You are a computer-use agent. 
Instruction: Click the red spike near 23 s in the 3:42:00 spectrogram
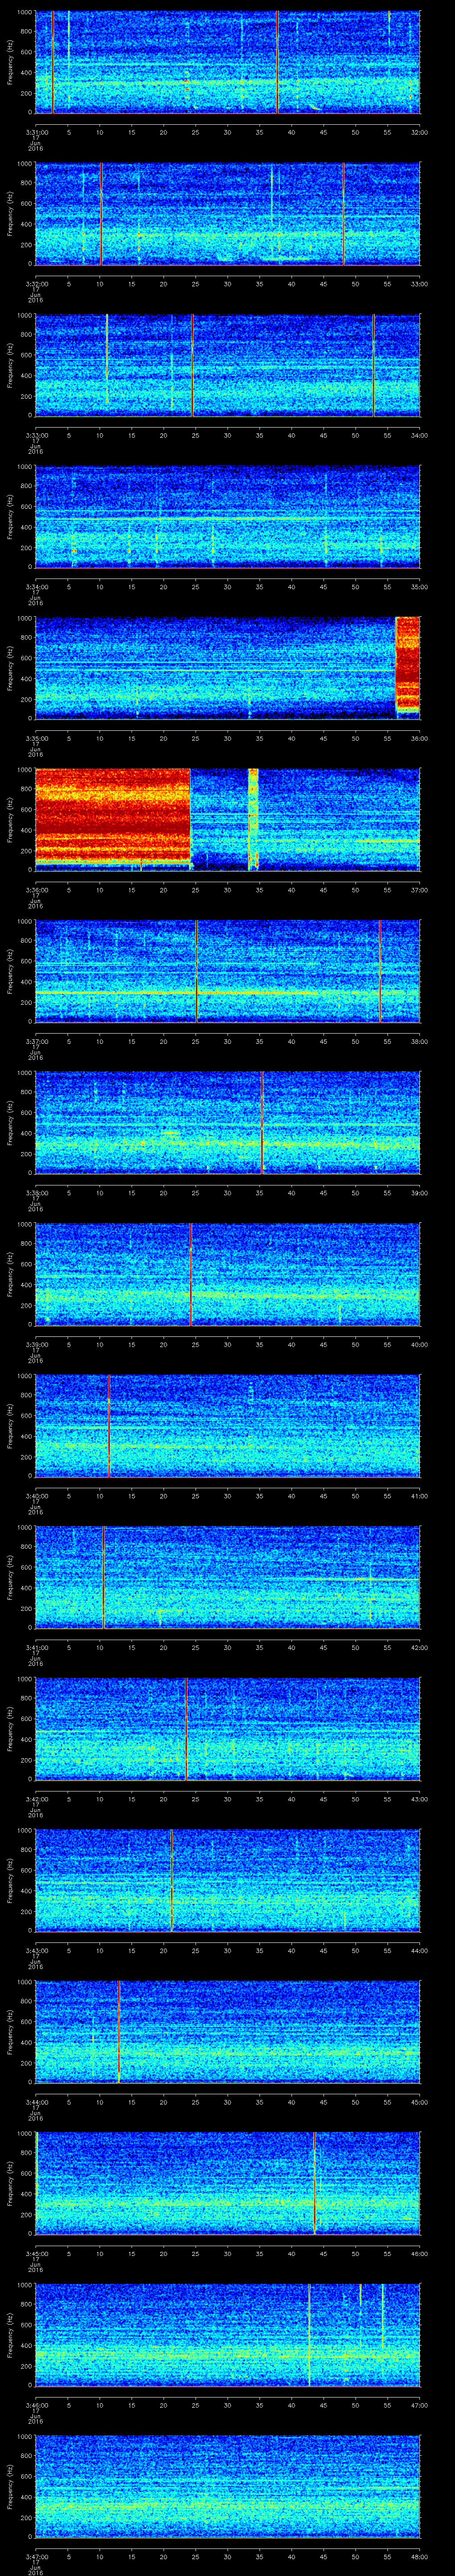(x=186, y=1728)
